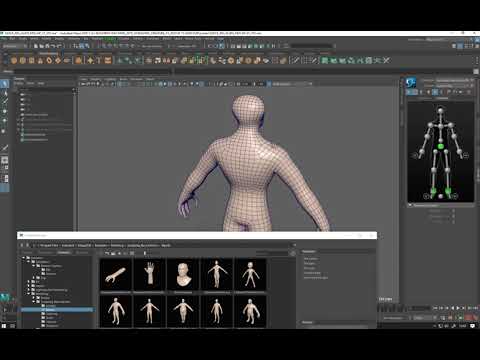Open the menu set dropdown in the status line
480x360 pixels.
(x=14, y=46)
